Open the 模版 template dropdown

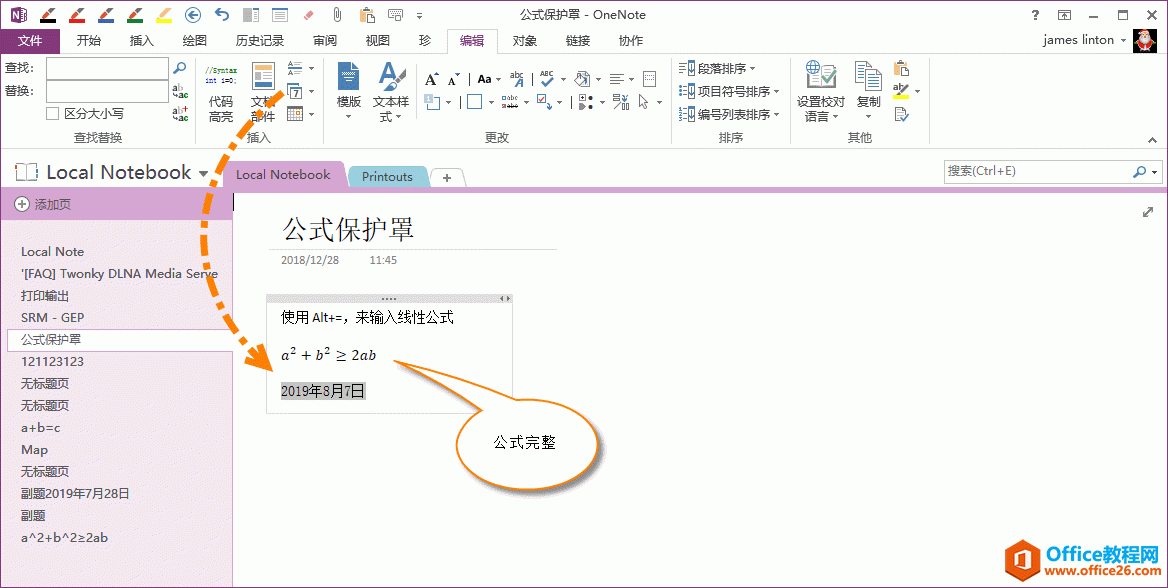click(348, 92)
